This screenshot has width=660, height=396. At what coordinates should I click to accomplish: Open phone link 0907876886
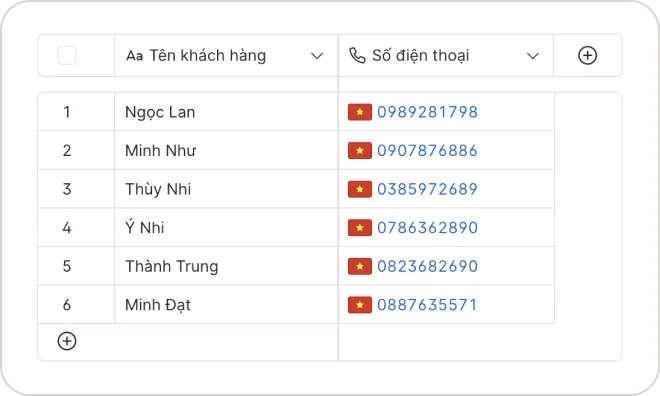427,151
